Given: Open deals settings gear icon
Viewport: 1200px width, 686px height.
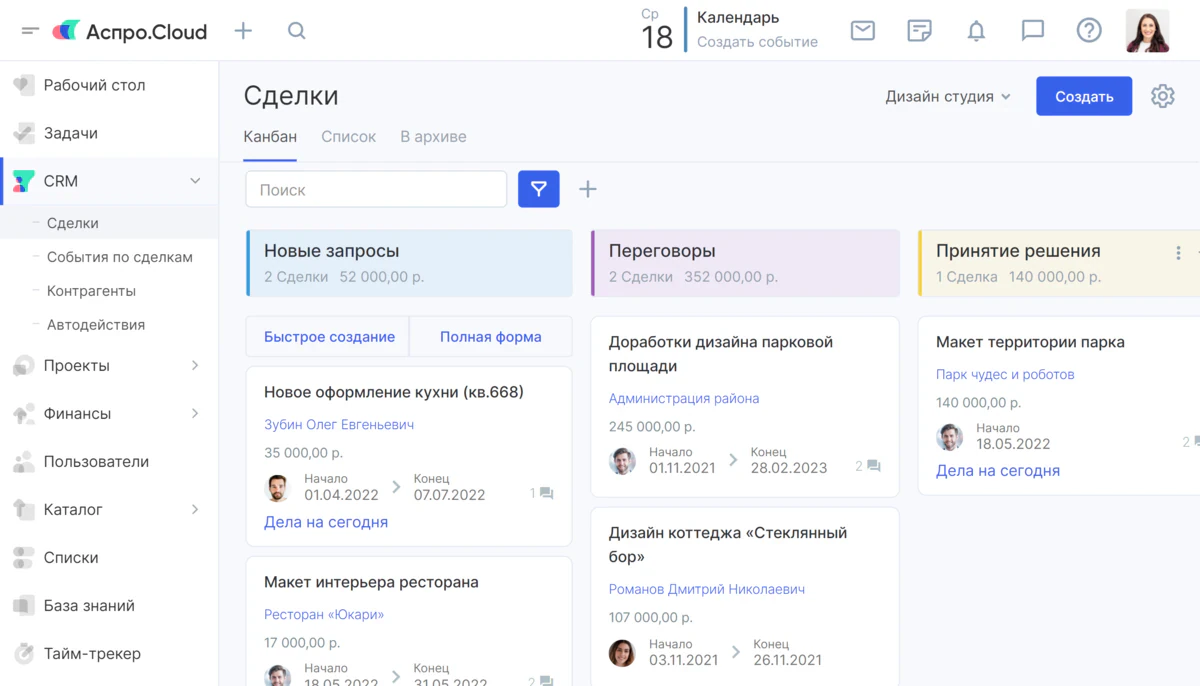Looking at the screenshot, I should pos(1162,96).
